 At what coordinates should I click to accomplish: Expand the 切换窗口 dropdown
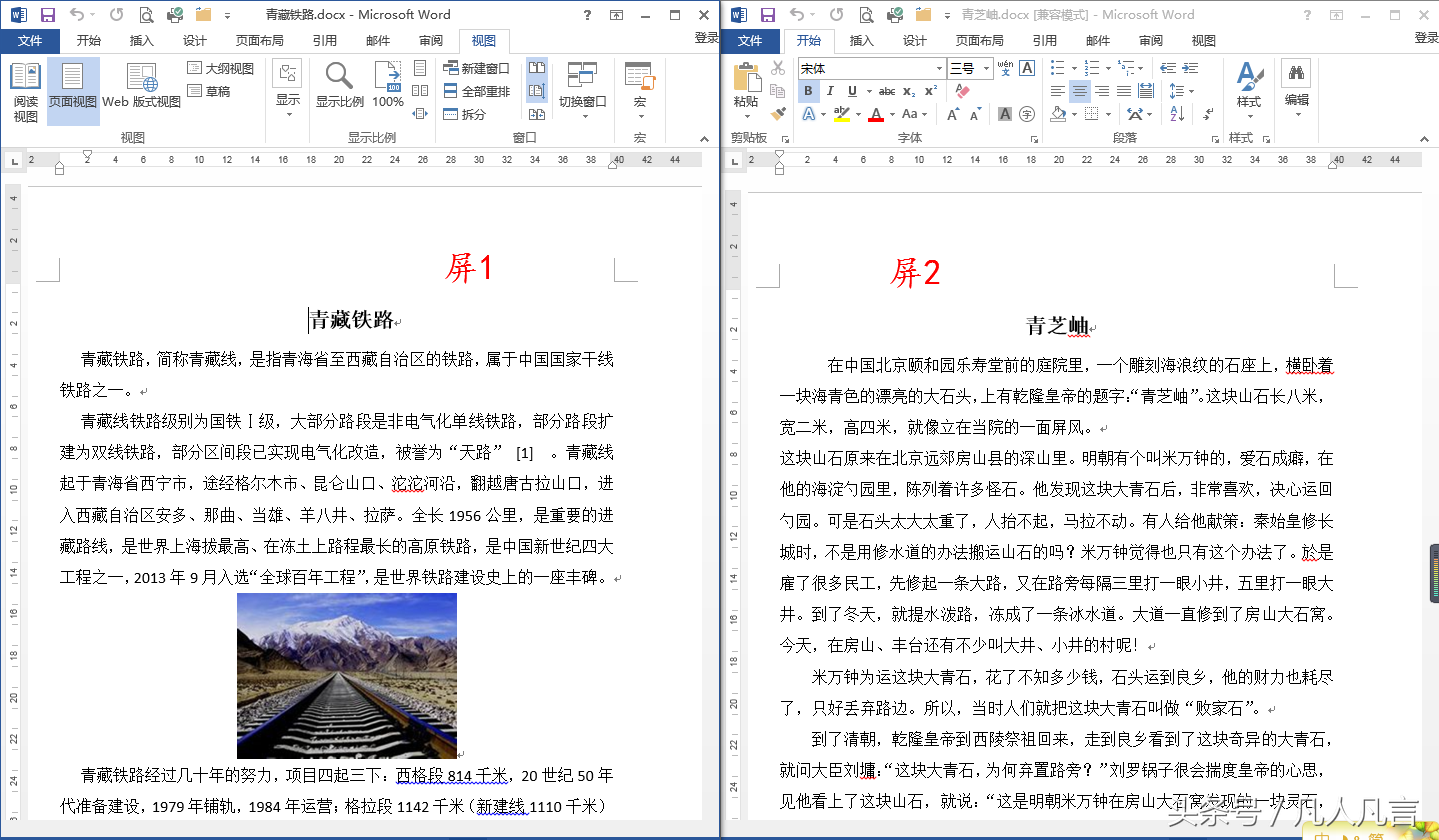(x=583, y=90)
